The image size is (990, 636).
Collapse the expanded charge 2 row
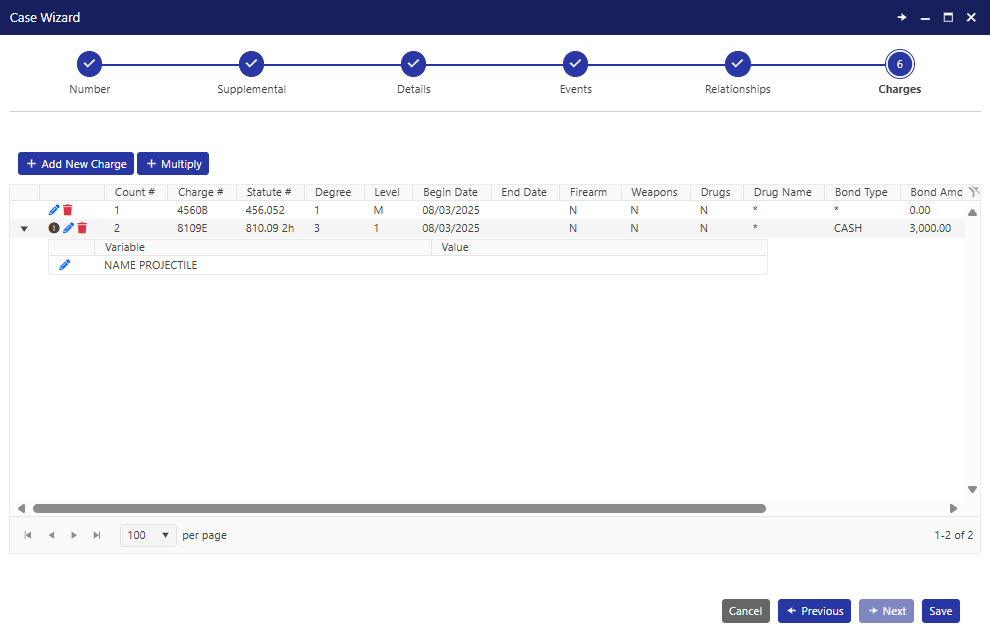coord(24,229)
